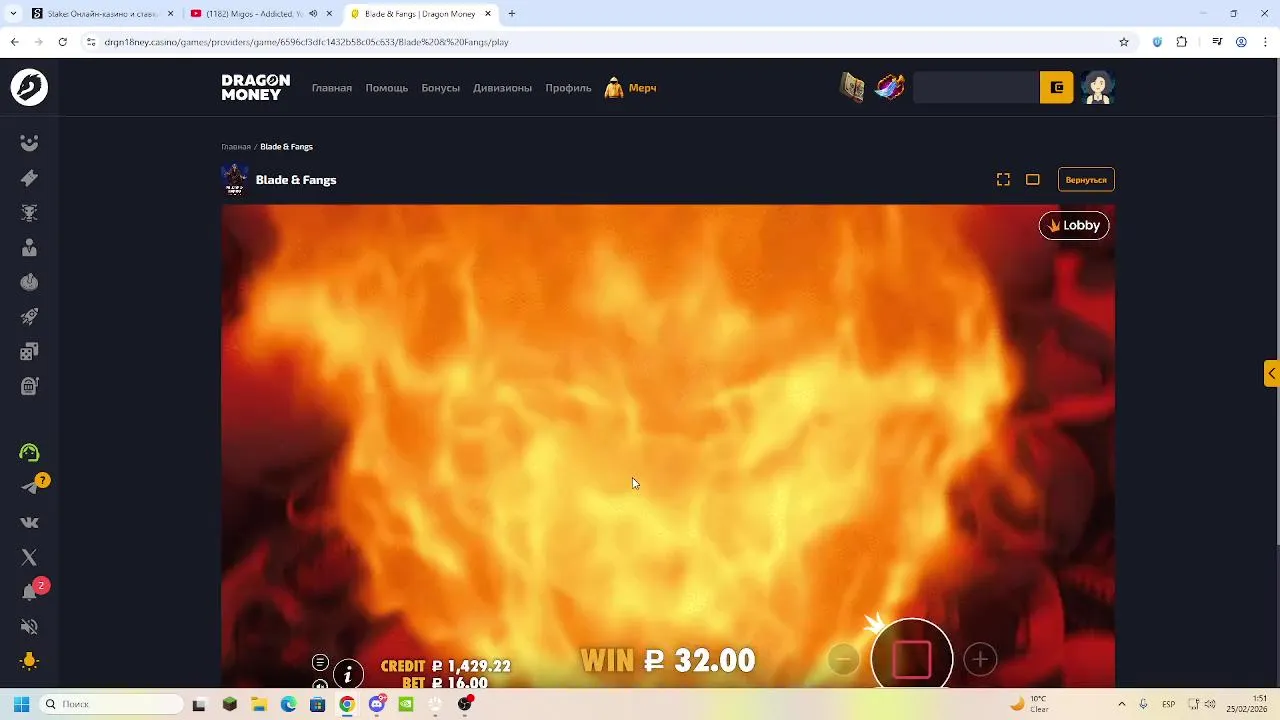
Task: Expand the yellow side panel arrow
Action: pyautogui.click(x=1271, y=373)
